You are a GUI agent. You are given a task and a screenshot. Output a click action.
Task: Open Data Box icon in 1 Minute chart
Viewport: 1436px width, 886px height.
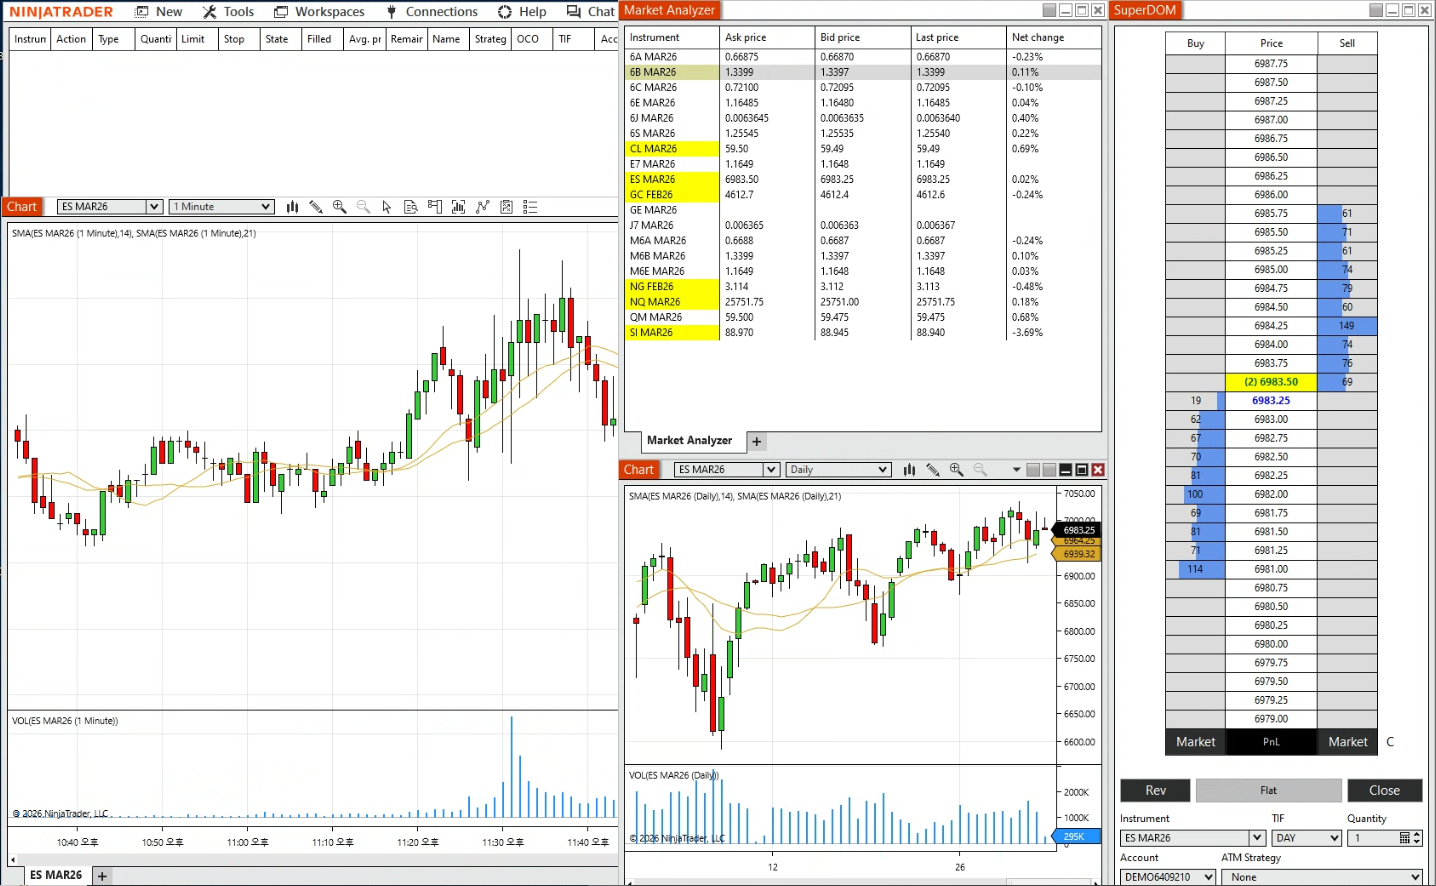coord(411,207)
